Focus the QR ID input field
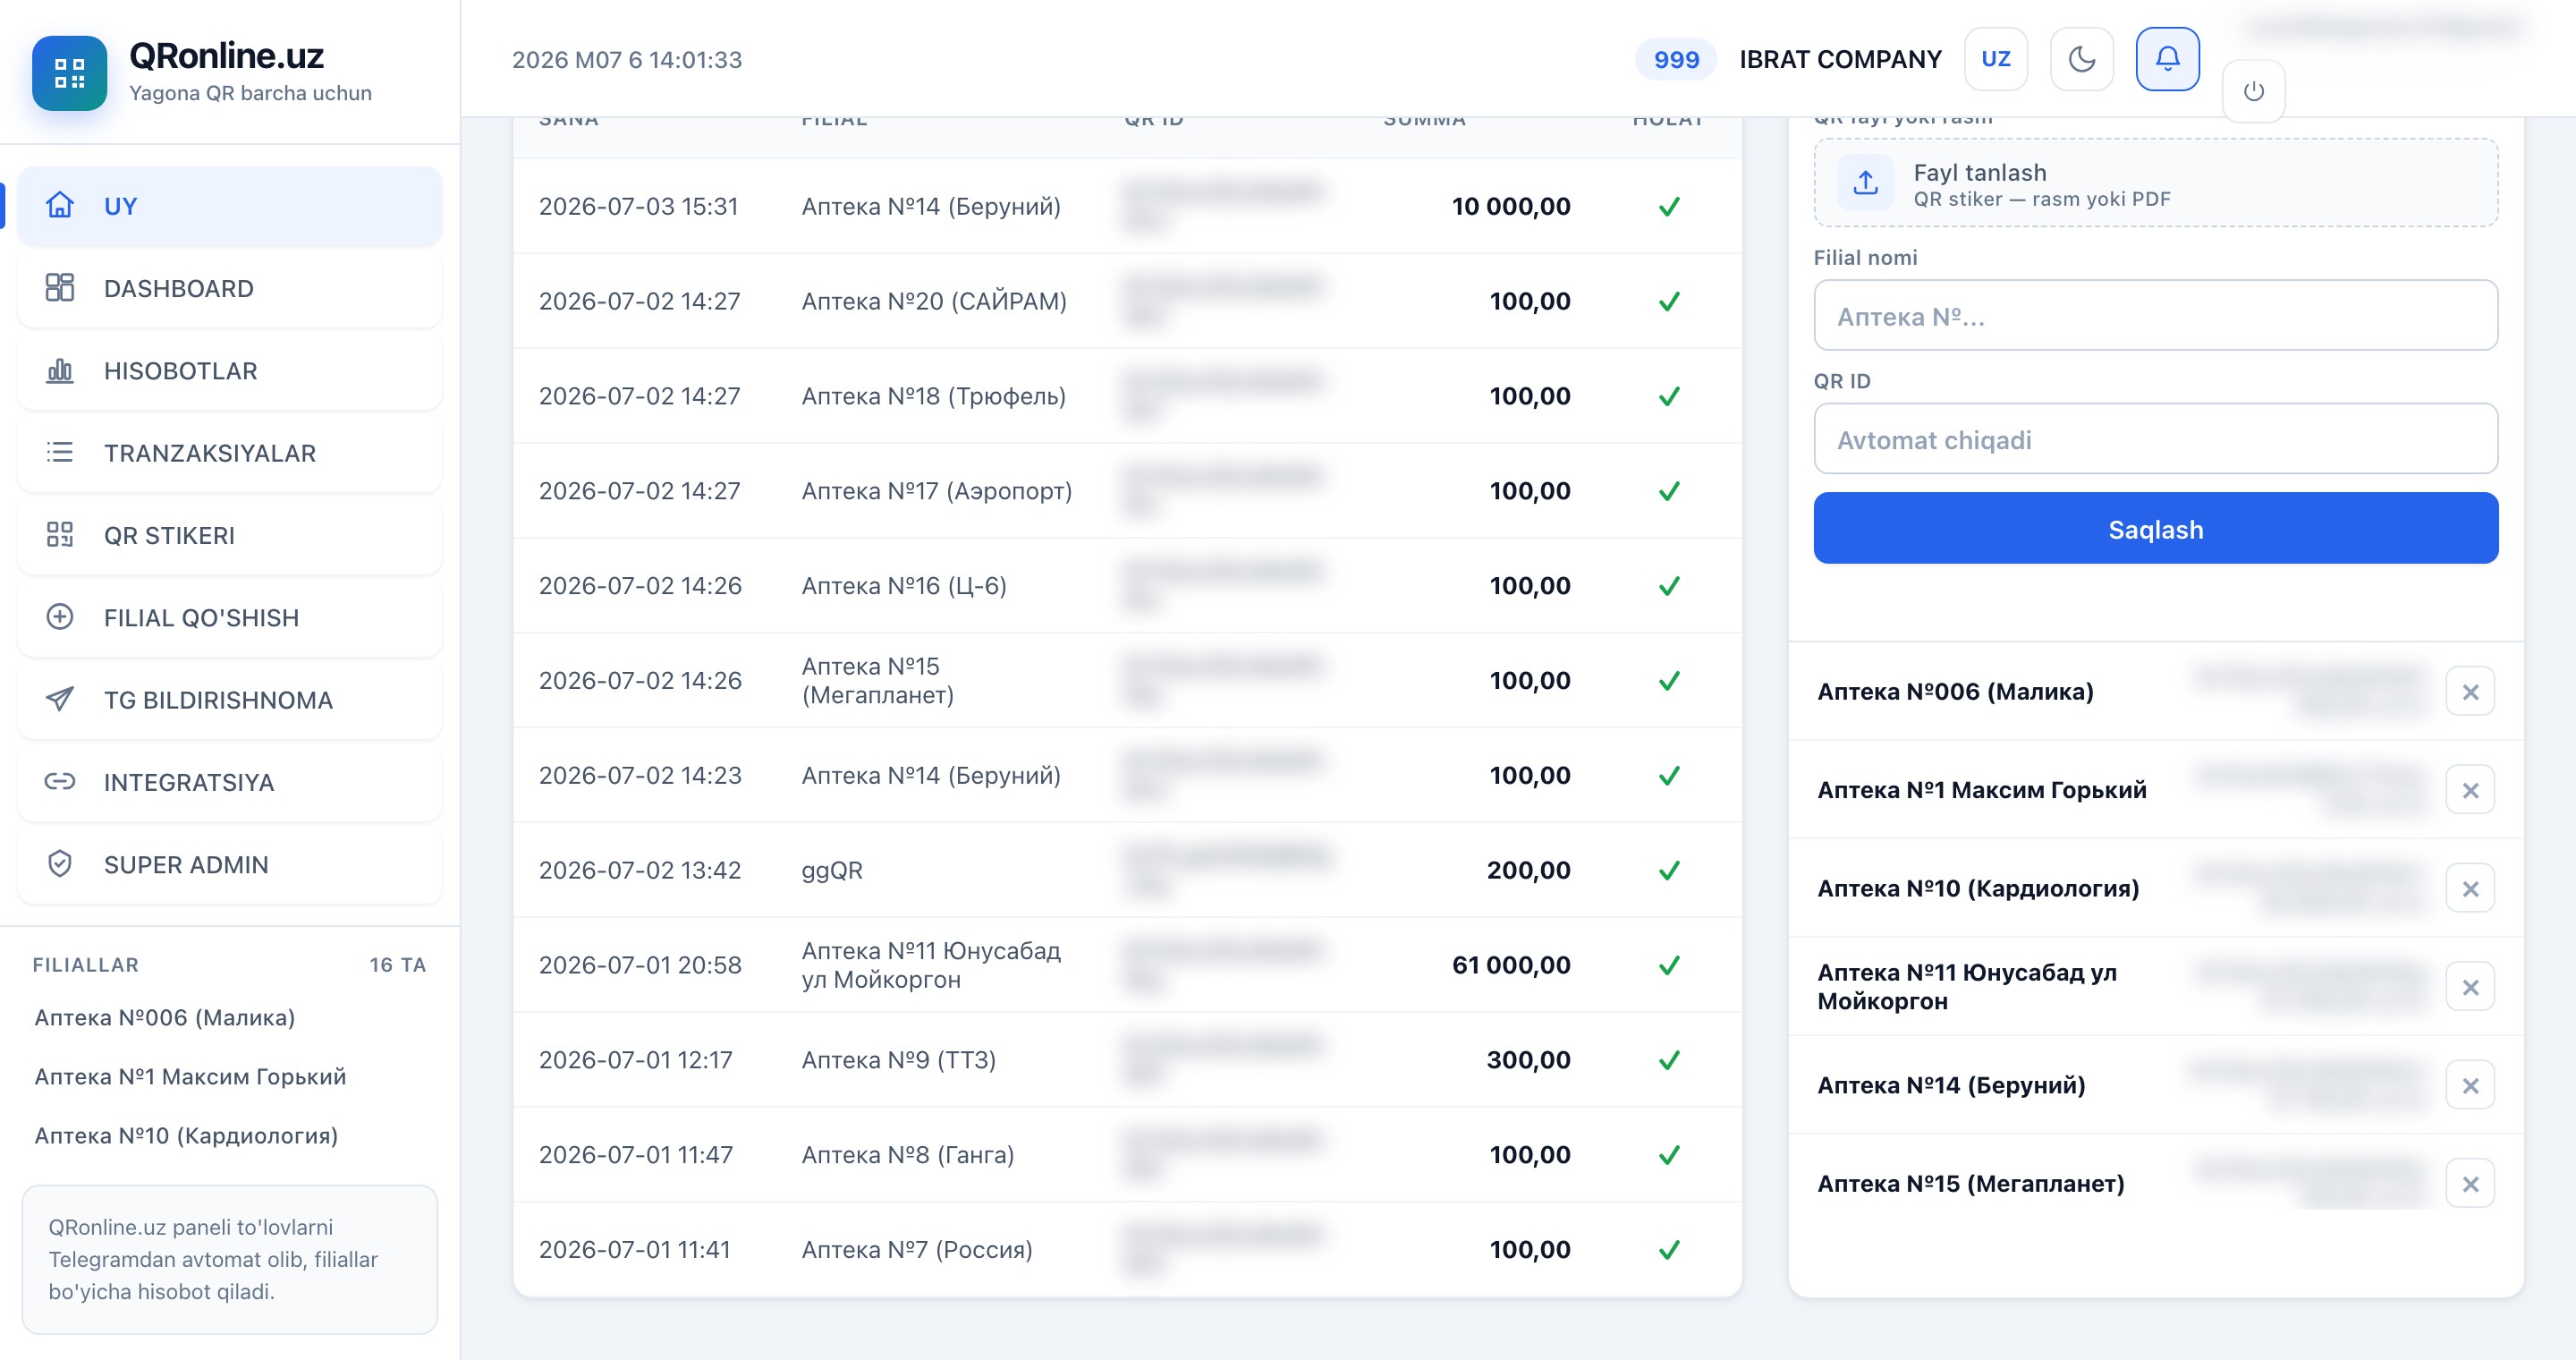This screenshot has width=2576, height=1360. pyautogui.click(x=2155, y=440)
